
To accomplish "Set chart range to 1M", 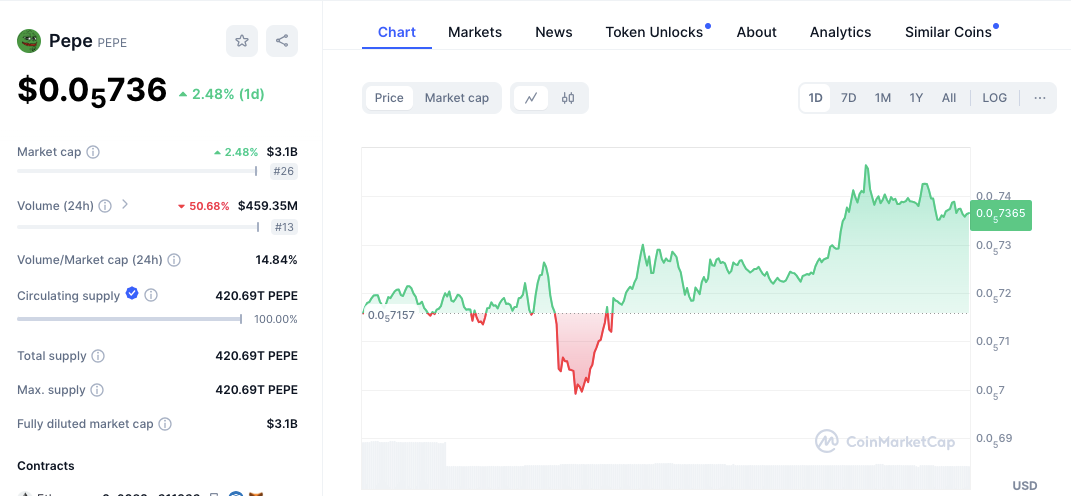I will [882, 98].
